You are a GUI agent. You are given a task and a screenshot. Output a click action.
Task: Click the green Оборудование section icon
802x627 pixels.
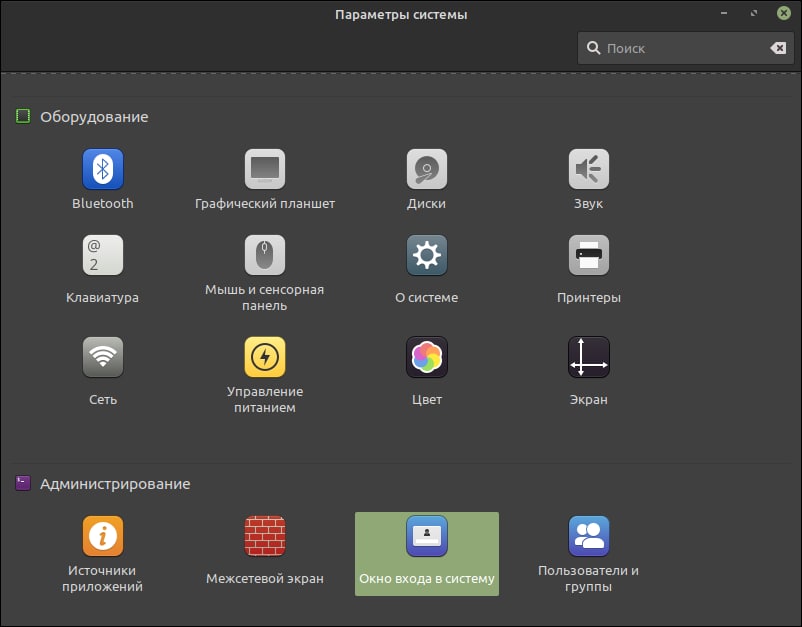pos(23,116)
